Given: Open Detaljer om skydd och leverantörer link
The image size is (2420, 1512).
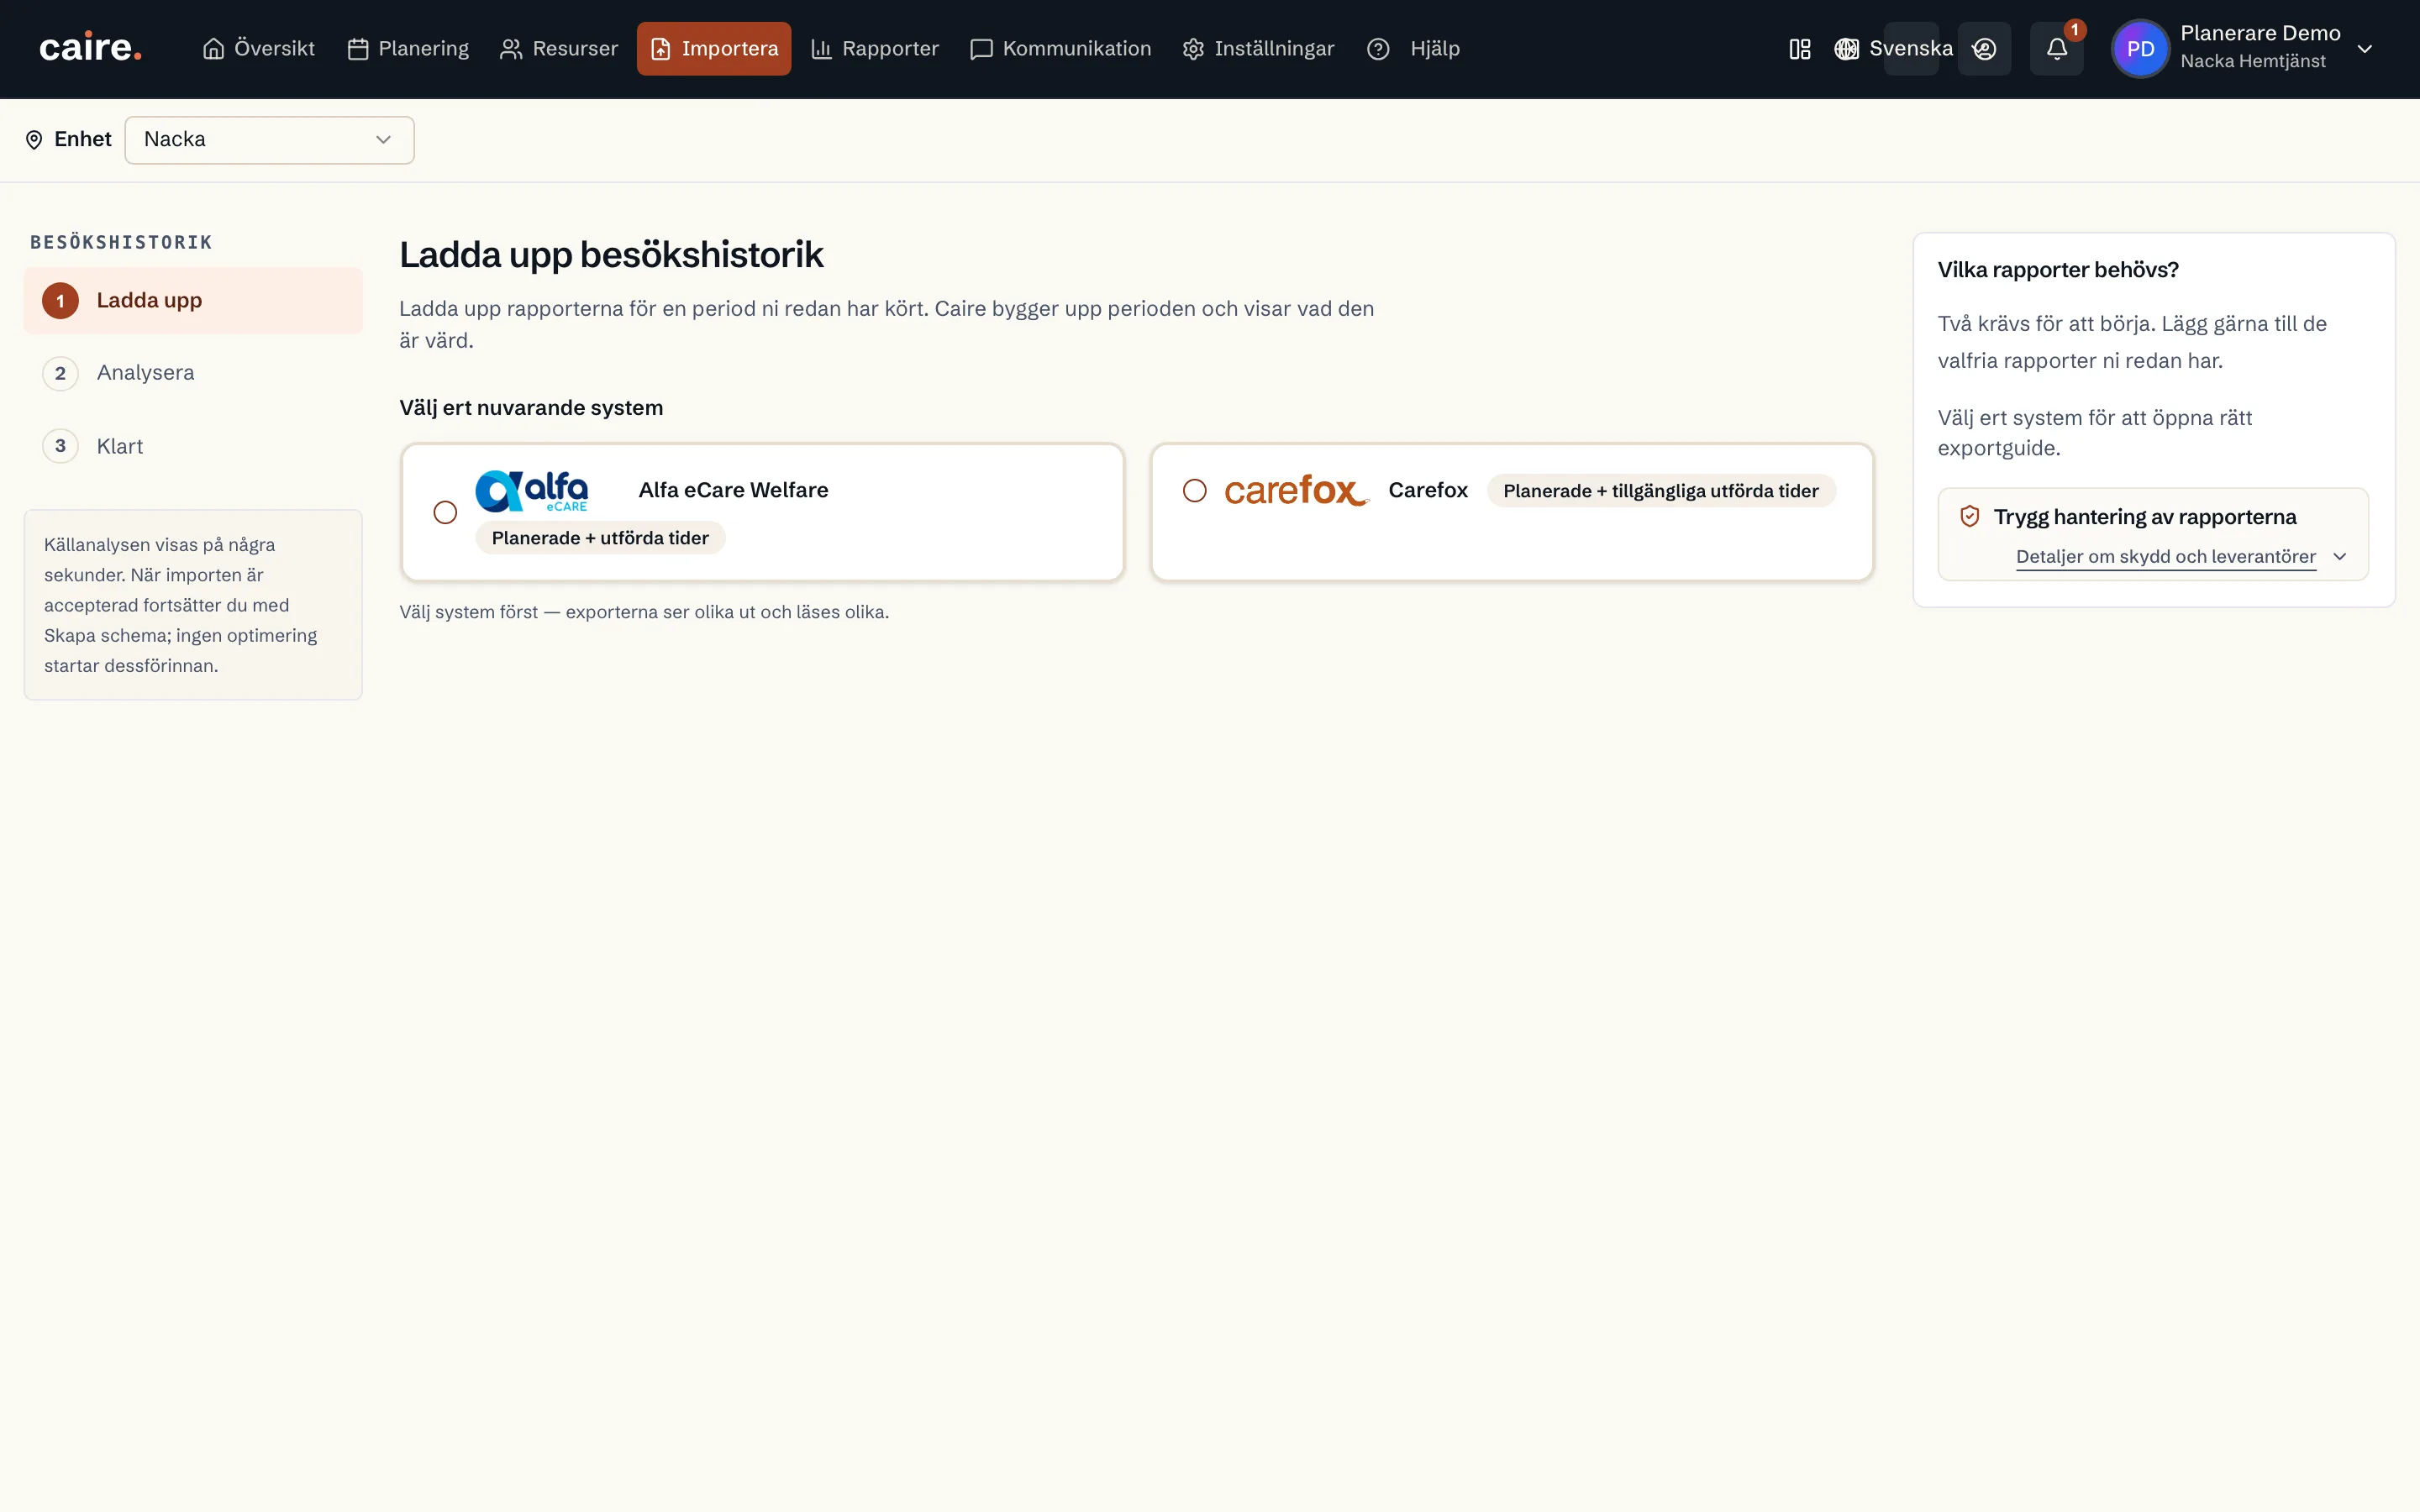Looking at the screenshot, I should tap(2166, 557).
